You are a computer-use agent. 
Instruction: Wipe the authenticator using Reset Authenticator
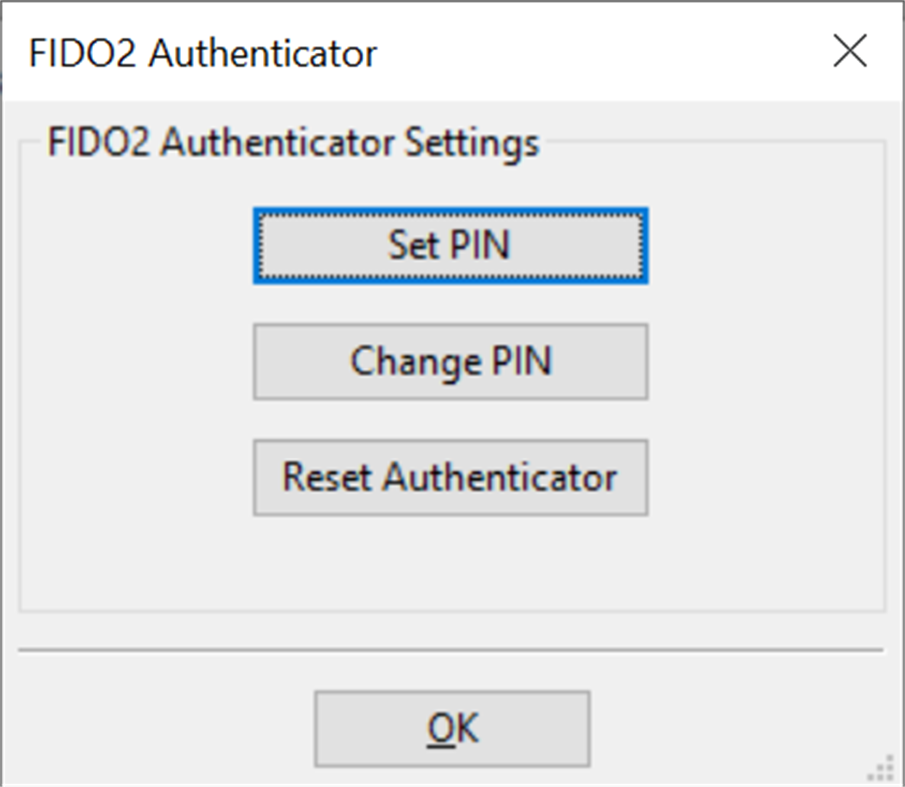[x=452, y=477]
